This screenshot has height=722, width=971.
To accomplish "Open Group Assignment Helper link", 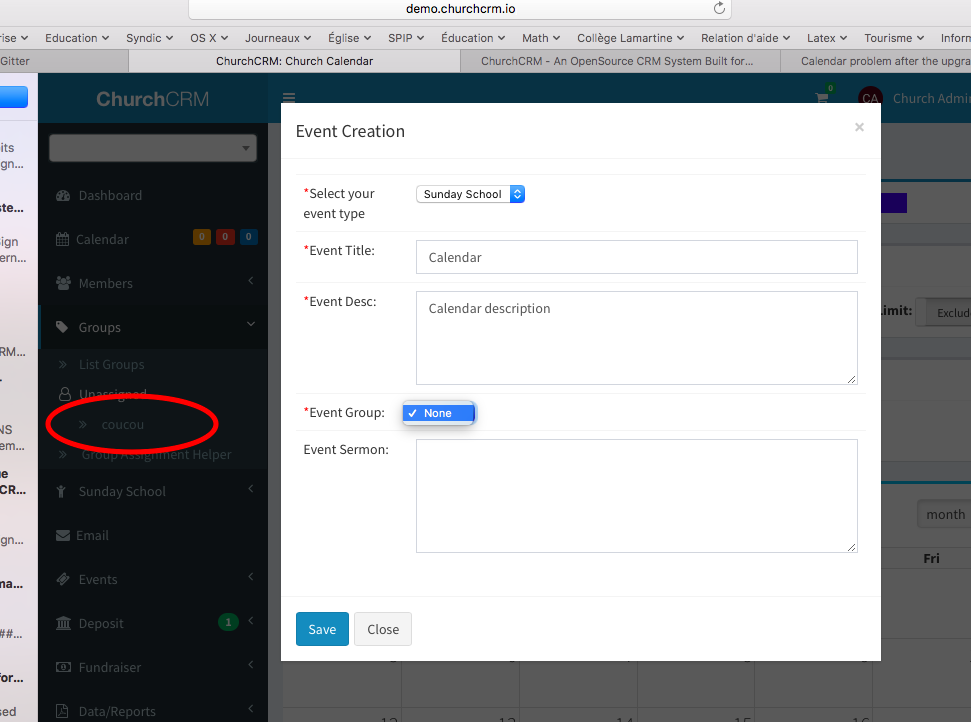I will 157,455.
